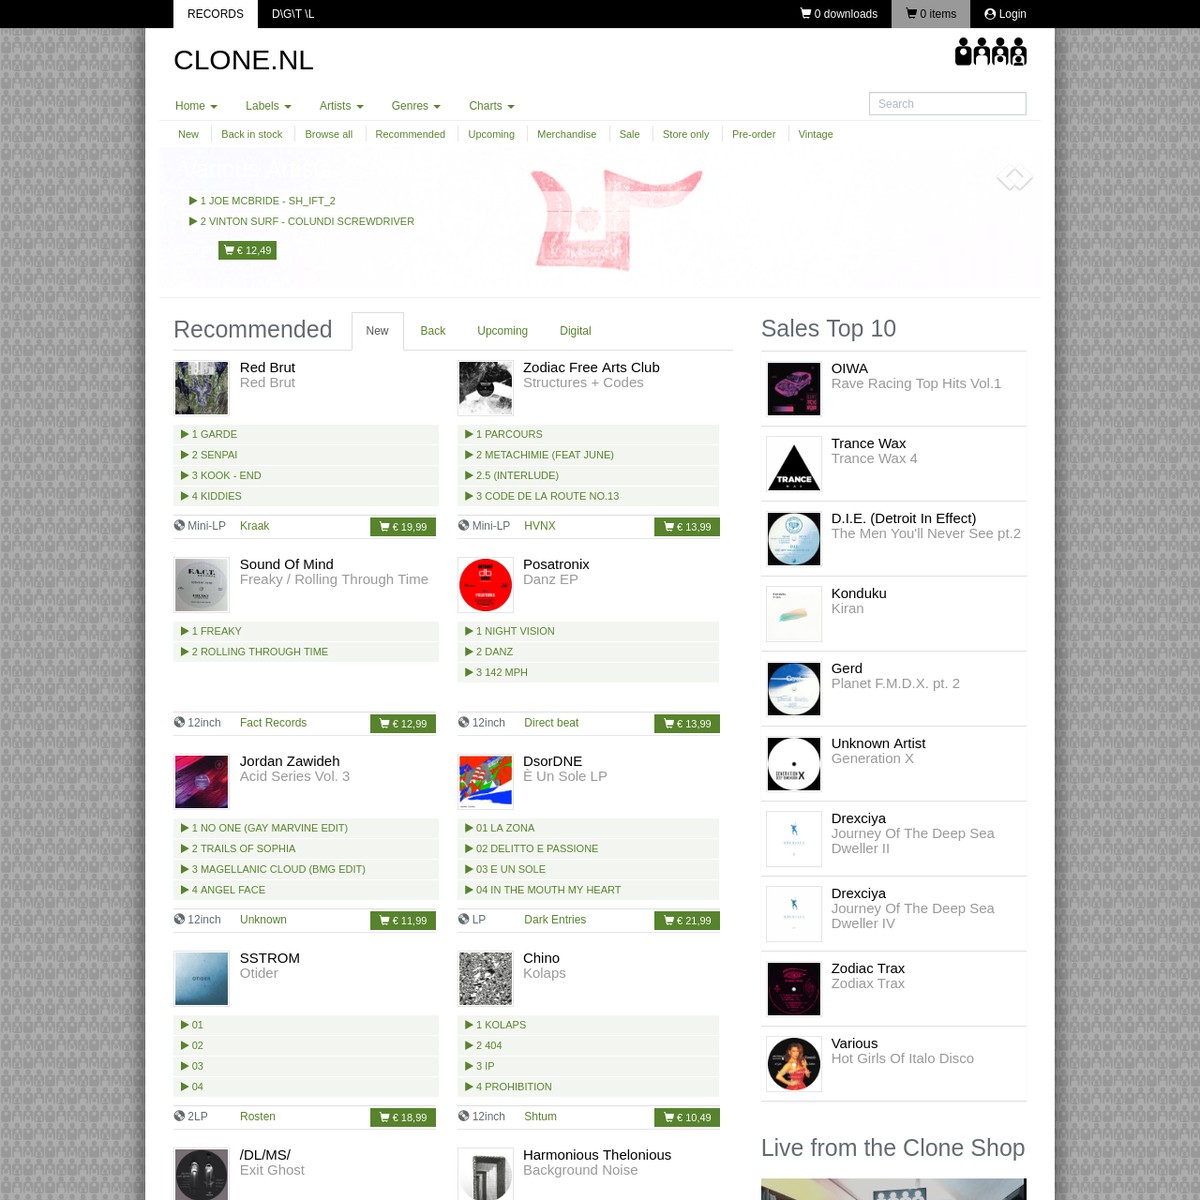Add Red Brut Mini-LP for € 19,99
Screen dimensions: 1200x1200
pos(403,527)
